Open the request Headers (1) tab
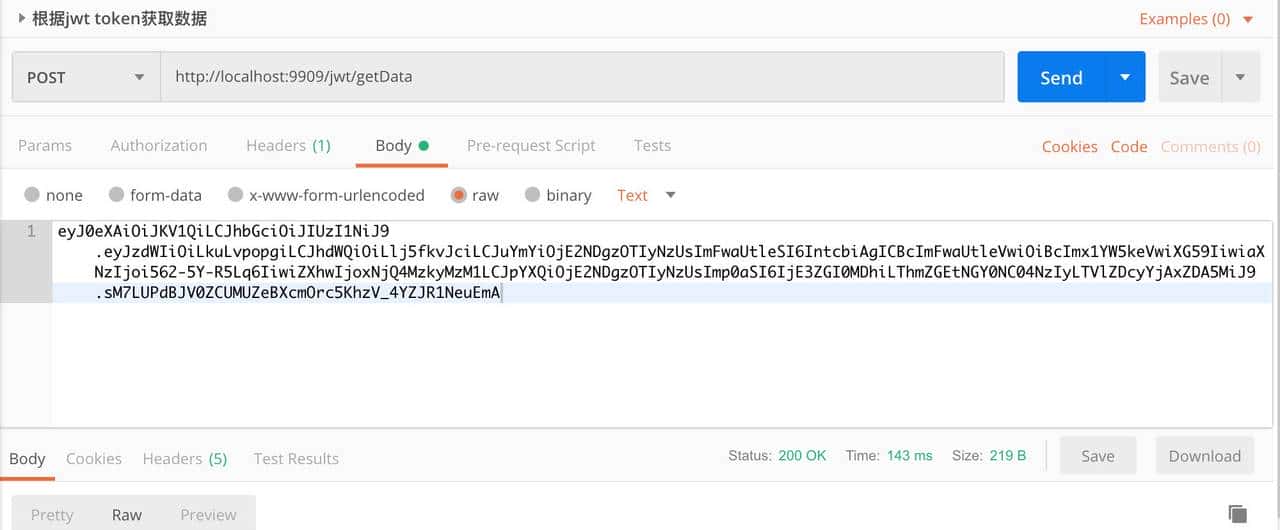This screenshot has height=530, width=1280. pyautogui.click(x=288, y=146)
